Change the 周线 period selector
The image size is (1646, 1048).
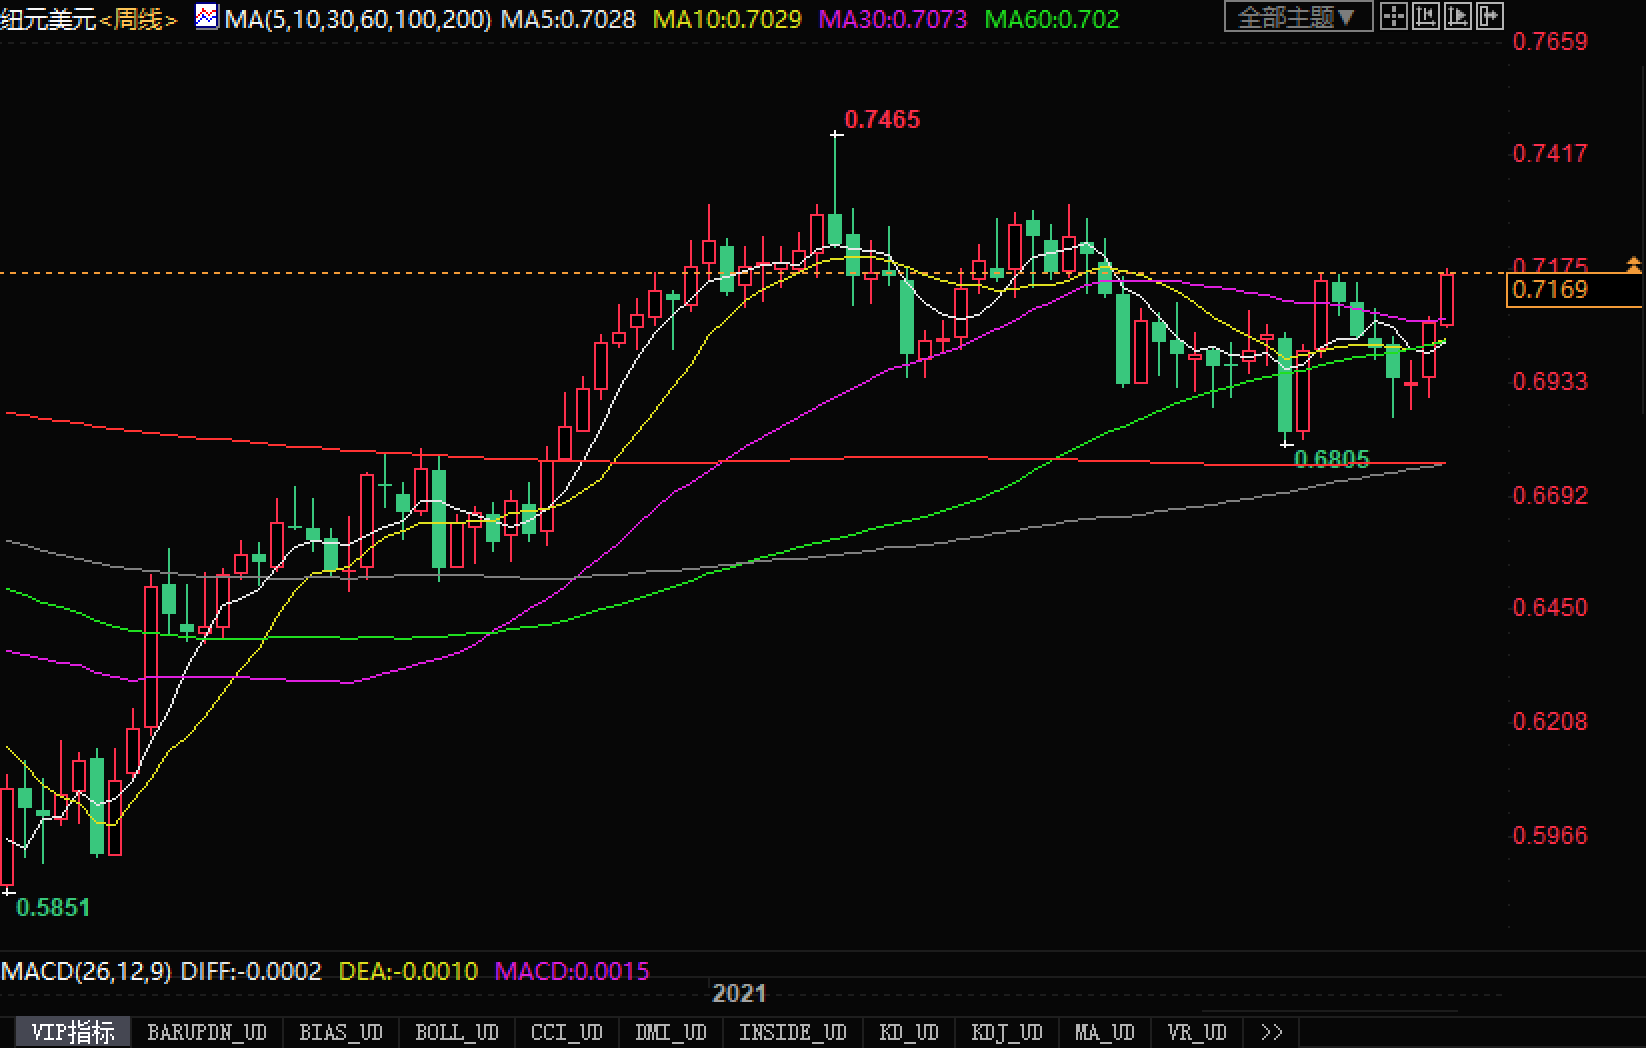[x=138, y=19]
